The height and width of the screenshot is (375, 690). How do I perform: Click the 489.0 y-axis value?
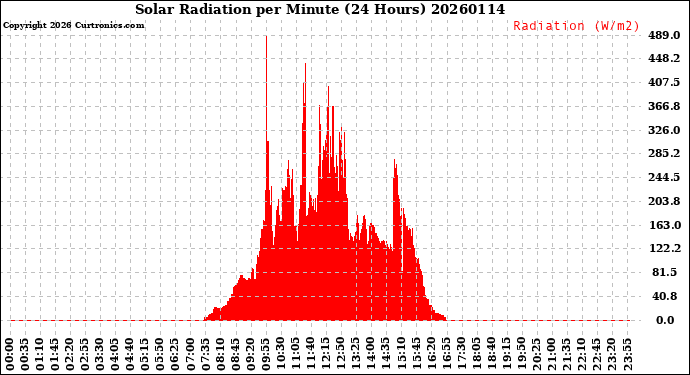tap(664, 35)
